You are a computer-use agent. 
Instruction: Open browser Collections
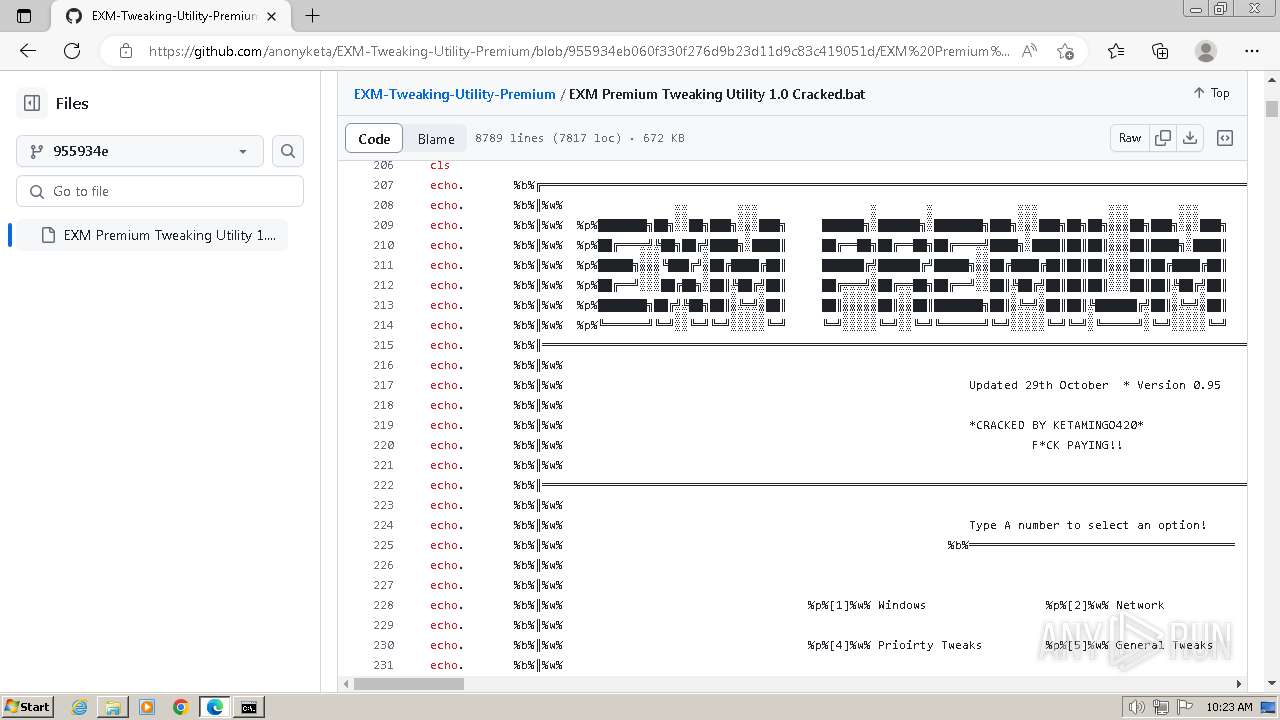pyautogui.click(x=1160, y=51)
